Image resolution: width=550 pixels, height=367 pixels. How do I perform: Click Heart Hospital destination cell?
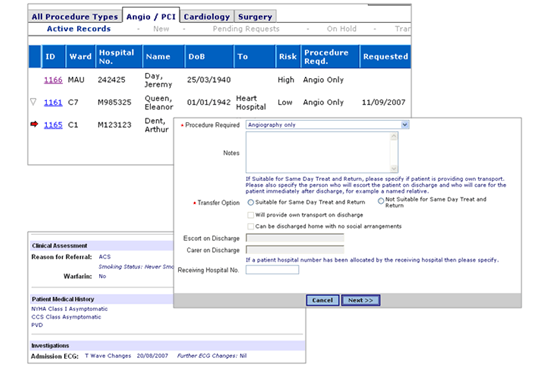251,102
